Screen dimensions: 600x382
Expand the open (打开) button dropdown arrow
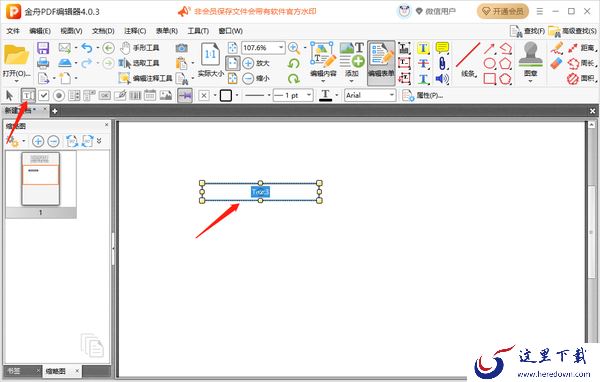(16, 81)
